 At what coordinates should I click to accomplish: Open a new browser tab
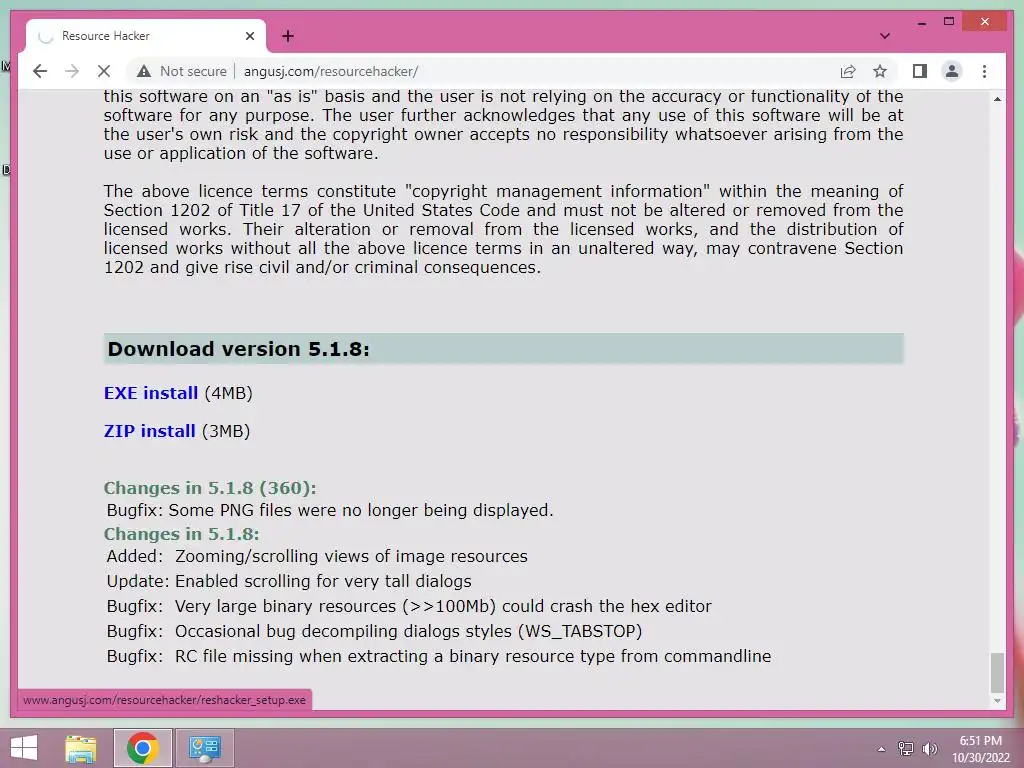tap(287, 36)
